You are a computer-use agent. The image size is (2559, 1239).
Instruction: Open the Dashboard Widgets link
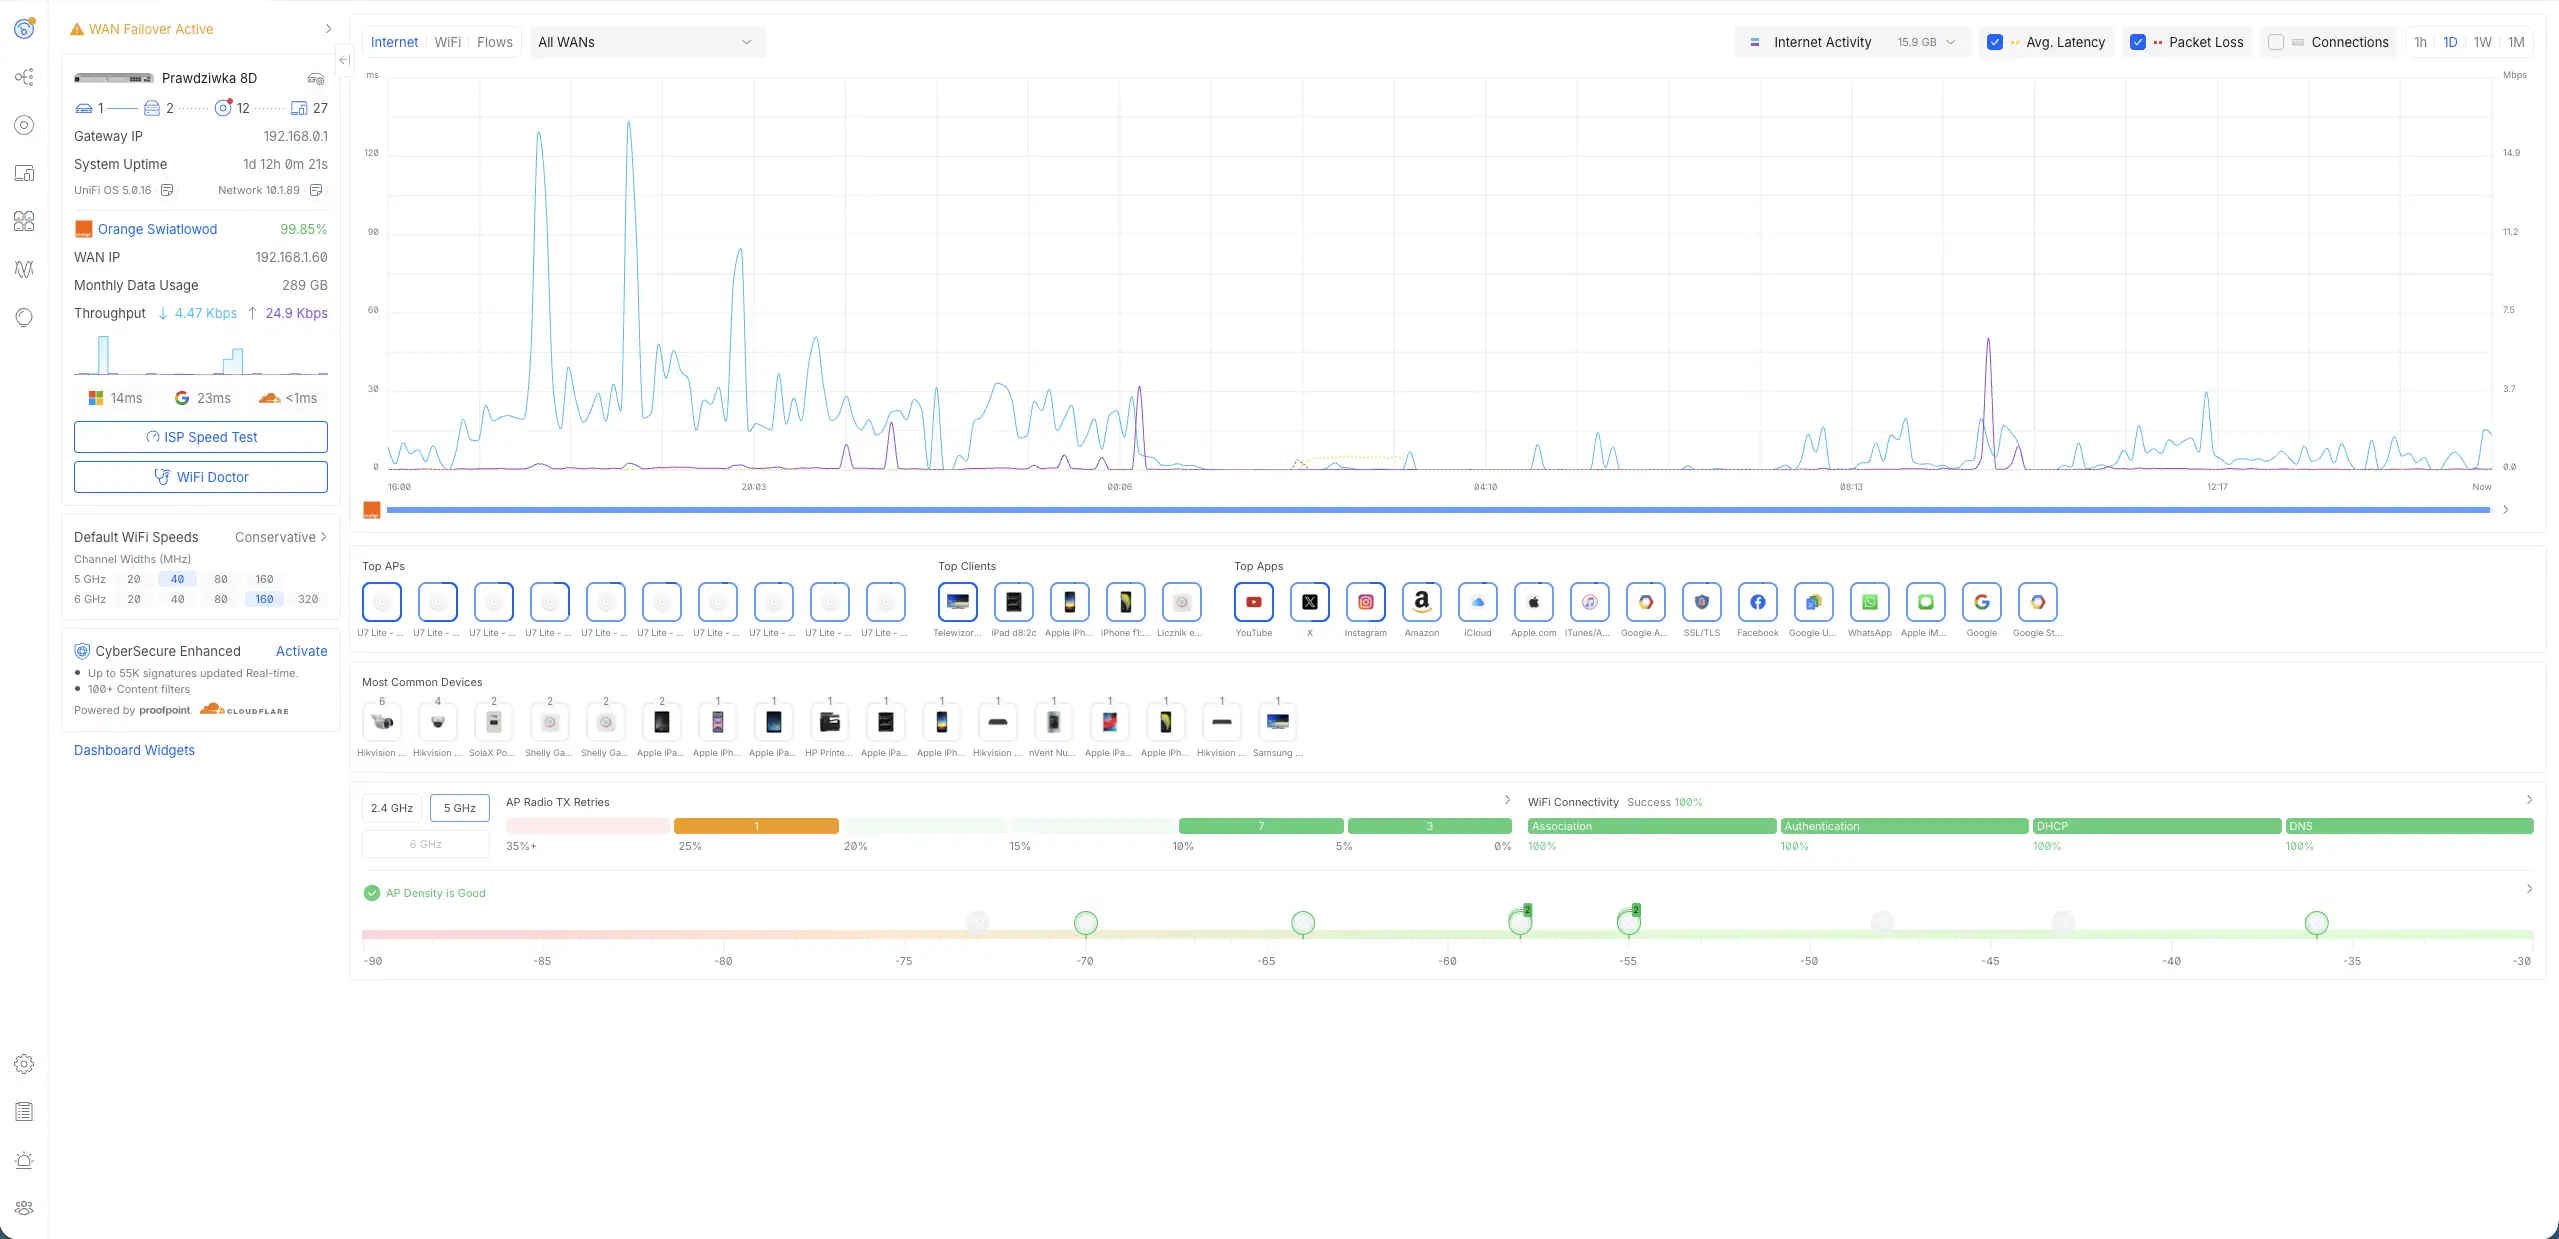tap(134, 750)
